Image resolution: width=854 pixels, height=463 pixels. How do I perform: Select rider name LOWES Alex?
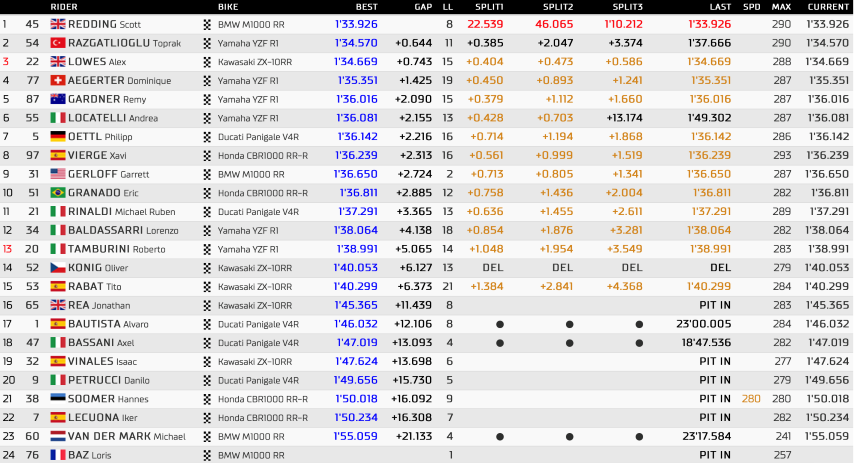pyautogui.click(x=97, y=62)
